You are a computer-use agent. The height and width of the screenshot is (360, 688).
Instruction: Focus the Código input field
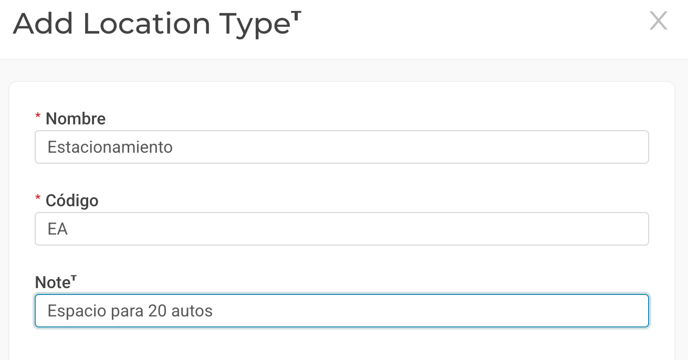pyautogui.click(x=342, y=229)
